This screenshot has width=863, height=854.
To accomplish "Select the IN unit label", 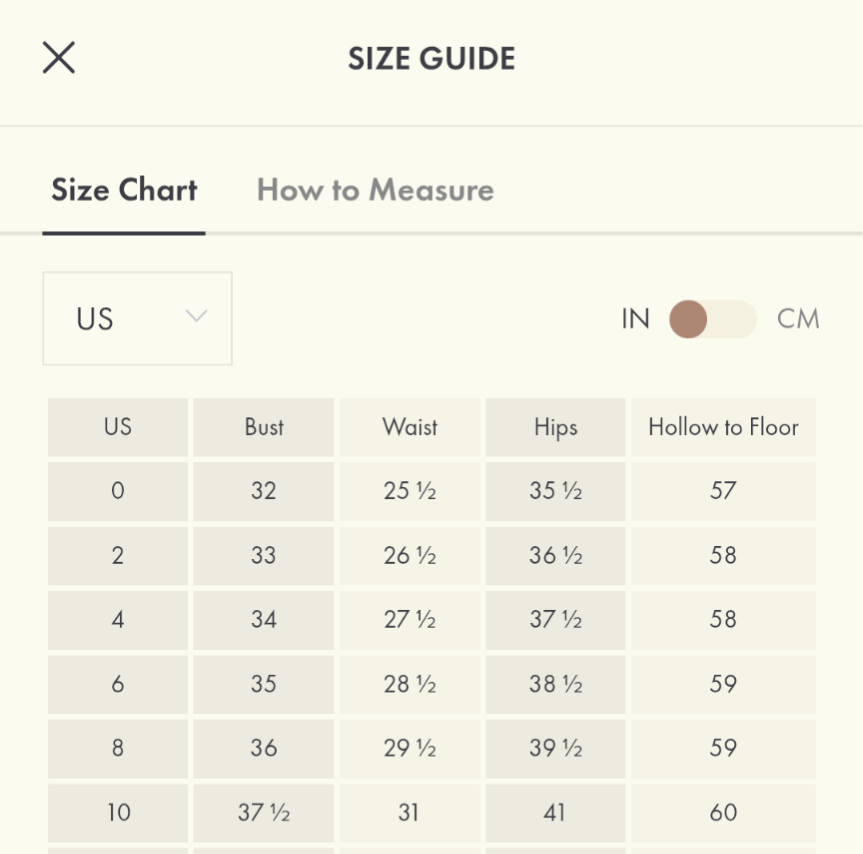I will (x=635, y=320).
